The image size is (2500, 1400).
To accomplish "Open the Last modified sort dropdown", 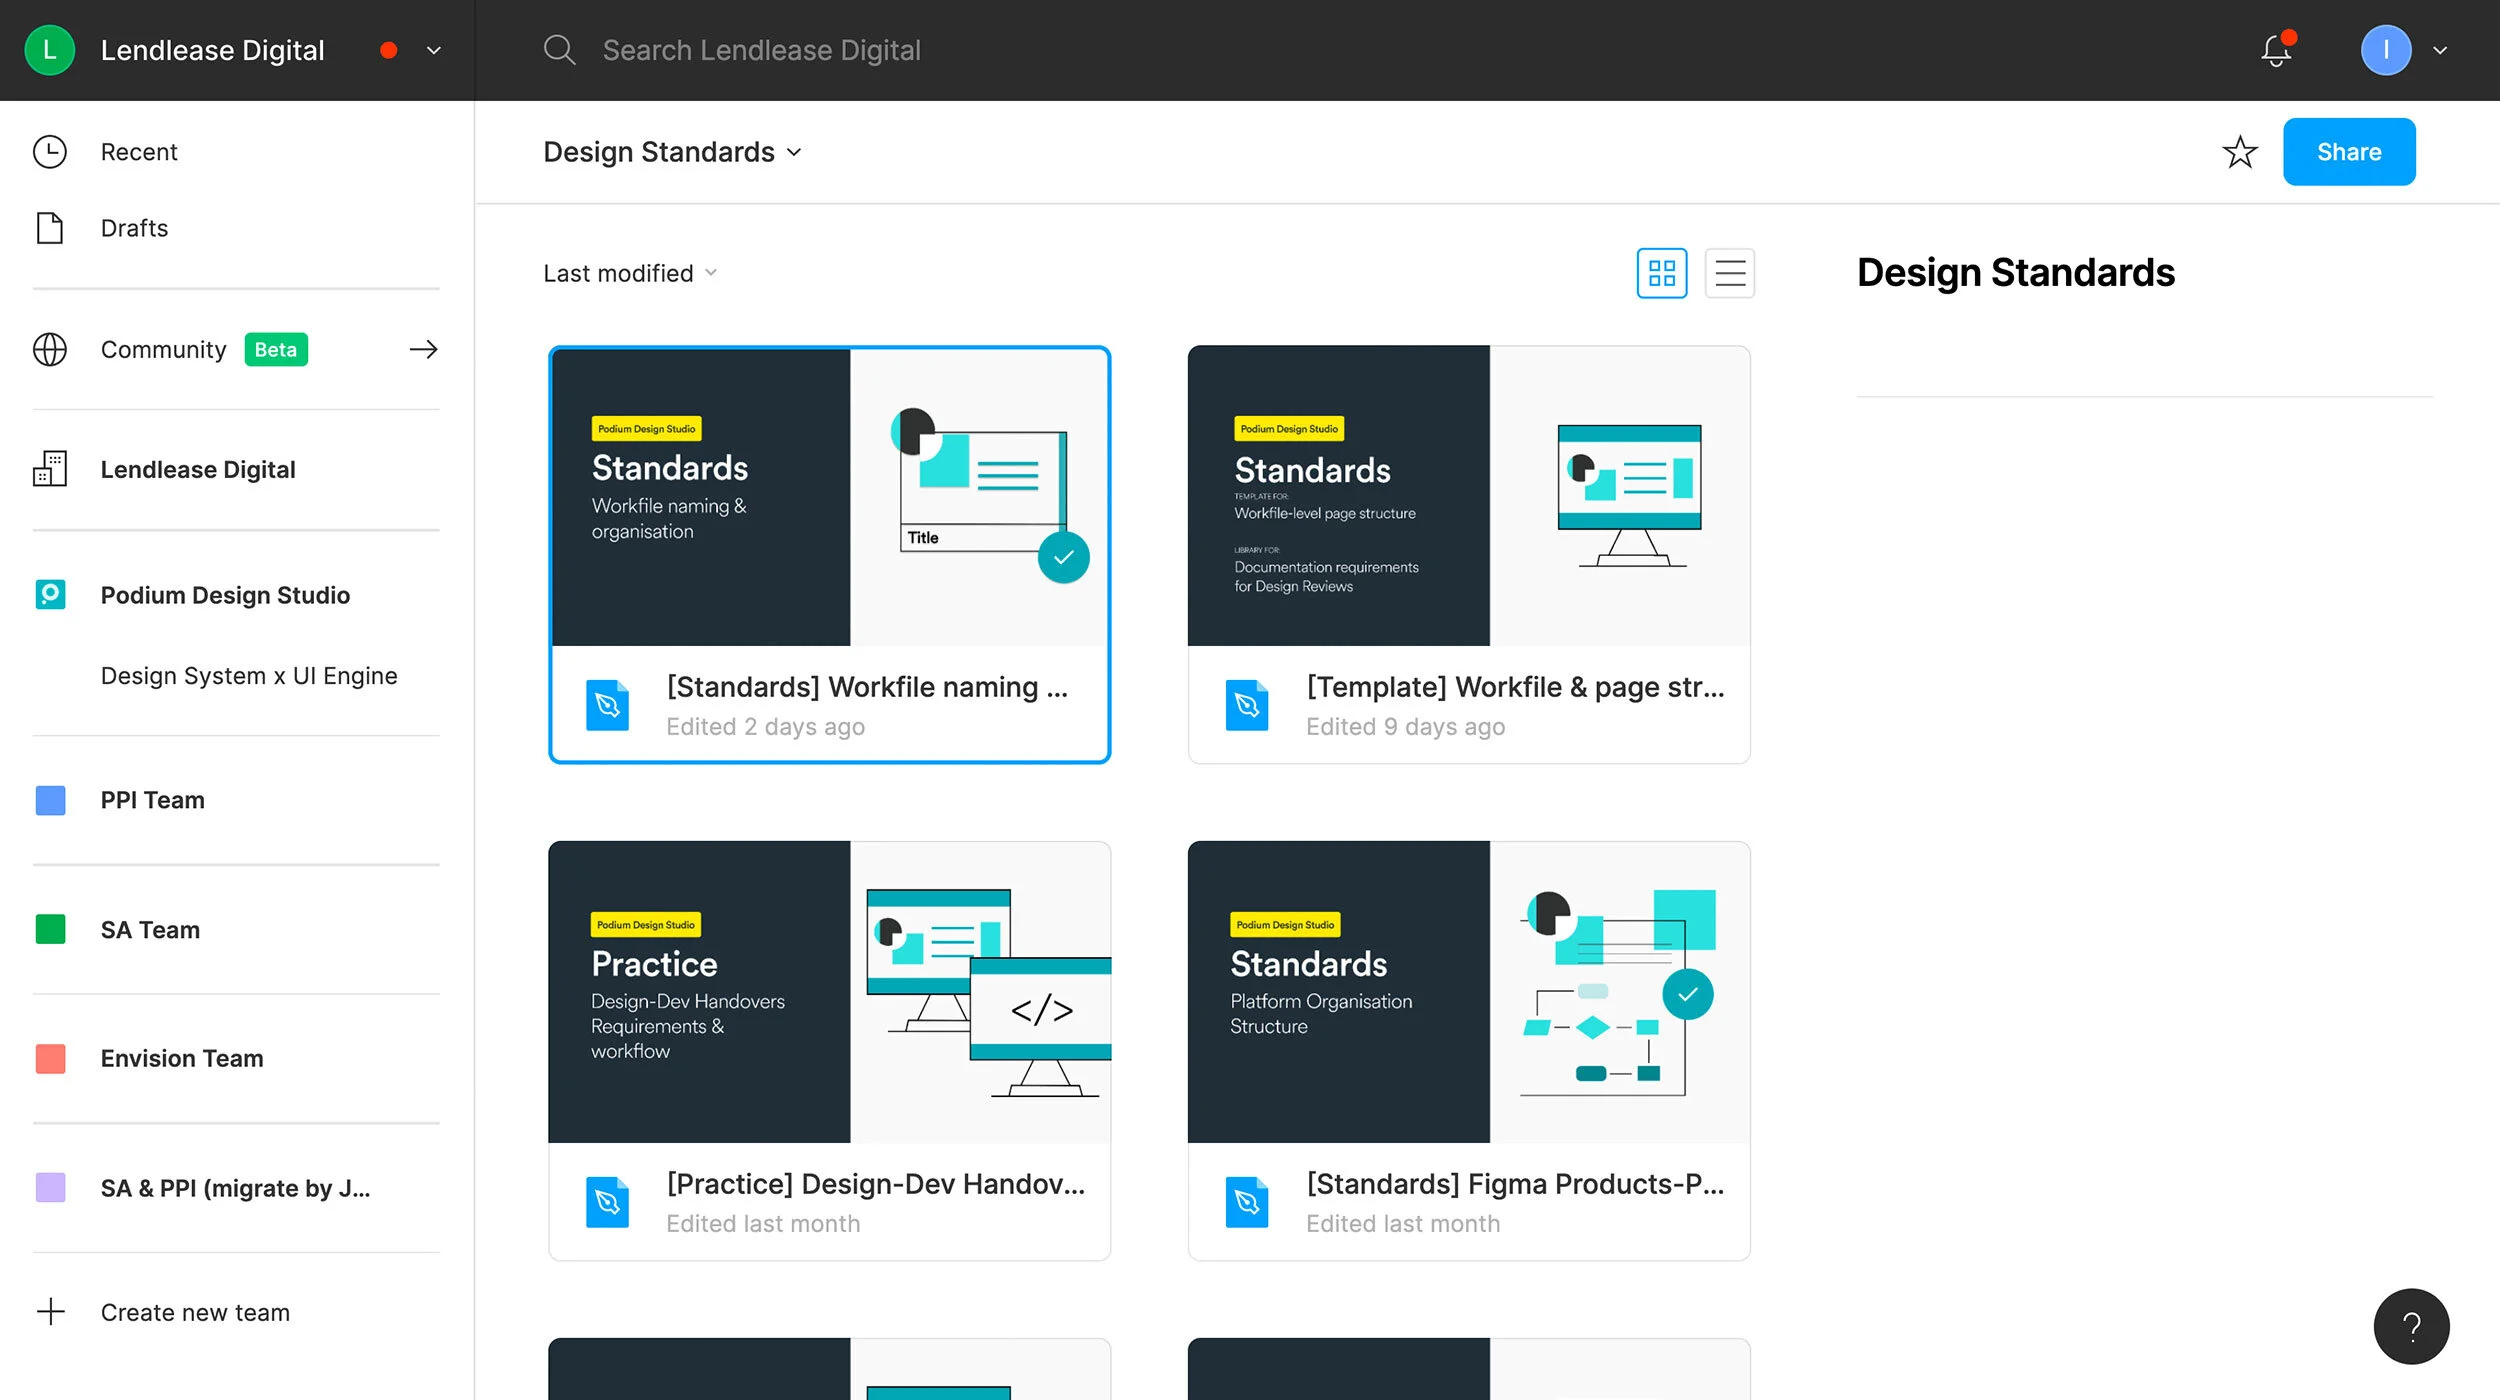I will (630, 273).
